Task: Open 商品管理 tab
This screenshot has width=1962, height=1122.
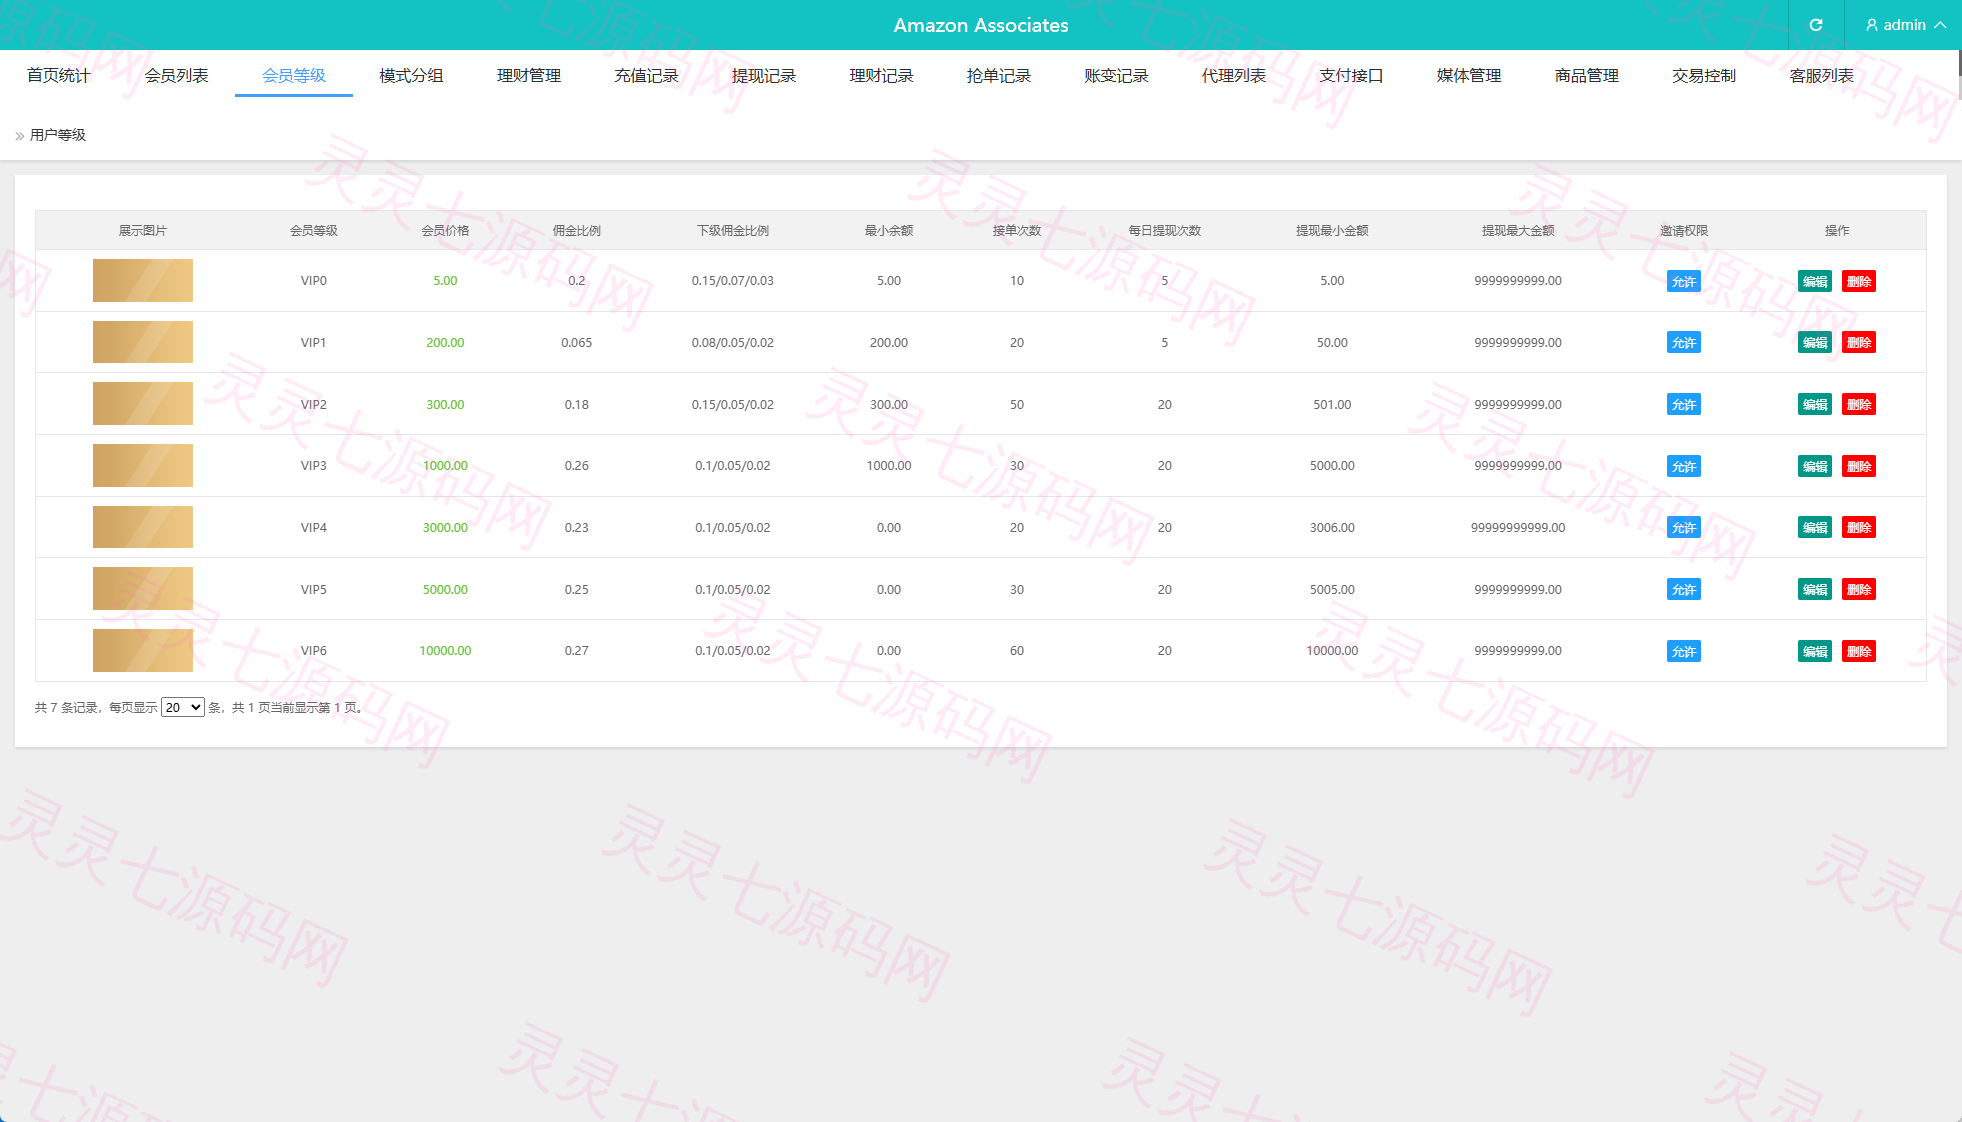Action: (x=1587, y=75)
